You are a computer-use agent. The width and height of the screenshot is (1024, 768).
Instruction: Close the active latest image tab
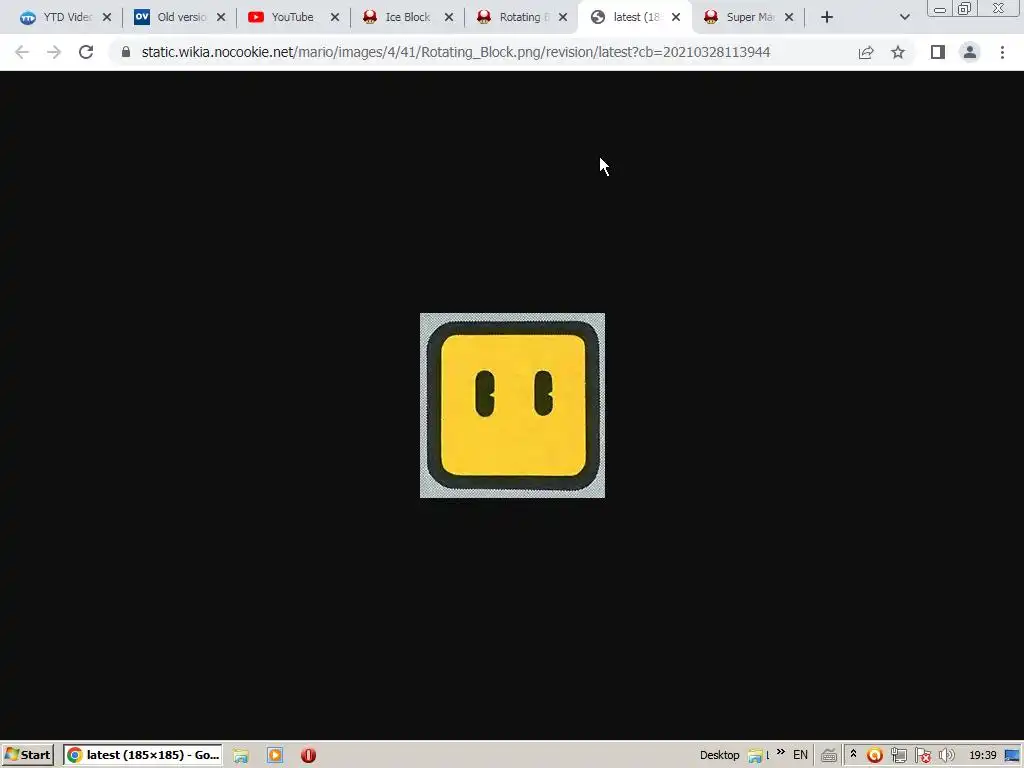point(676,17)
